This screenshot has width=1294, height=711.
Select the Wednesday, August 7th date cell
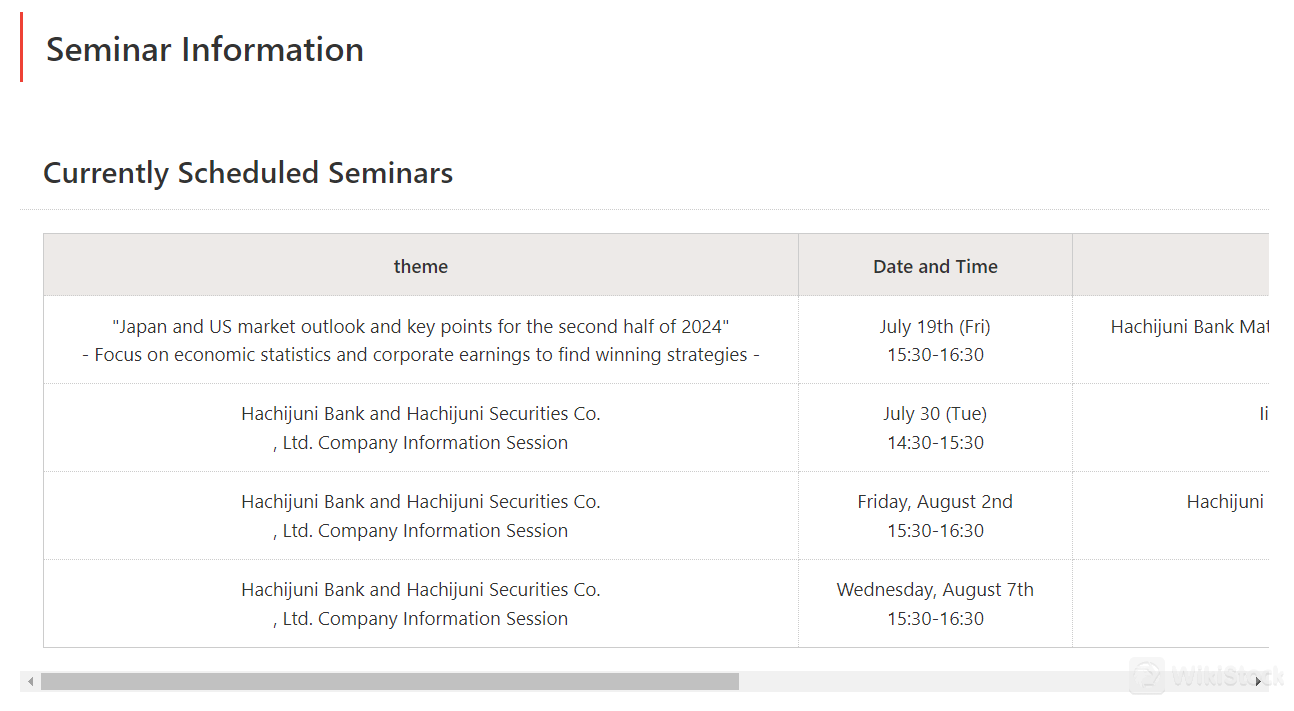[935, 604]
